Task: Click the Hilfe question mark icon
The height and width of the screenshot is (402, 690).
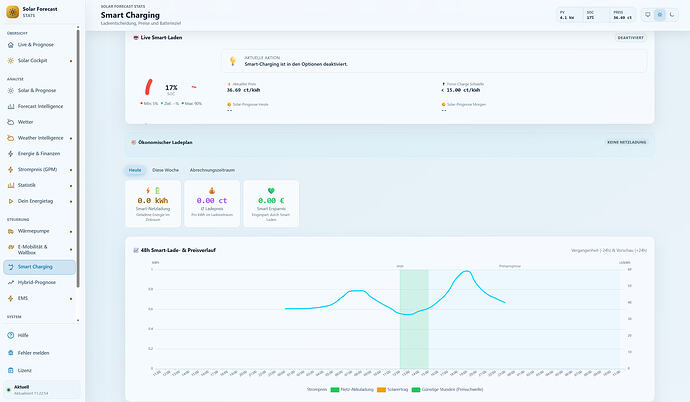Action: 11,335
